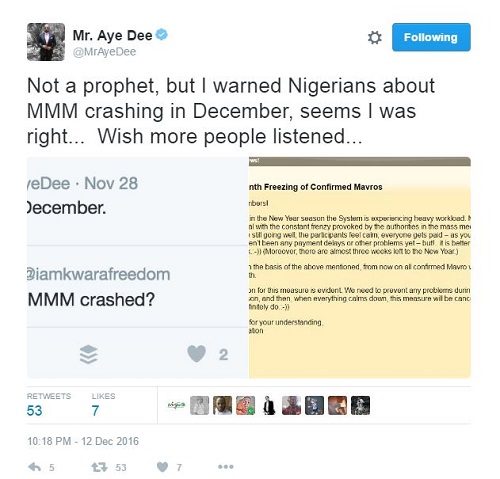Open the Freezing of Confirmed Mavros image

coord(360,267)
